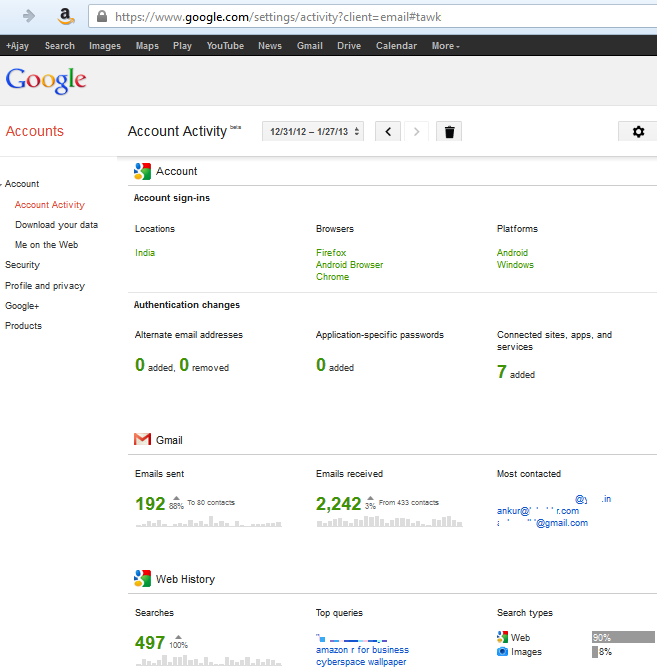Screen dimensions: 663x671
Task: Open Calendar from the top bar
Action: coord(396,46)
